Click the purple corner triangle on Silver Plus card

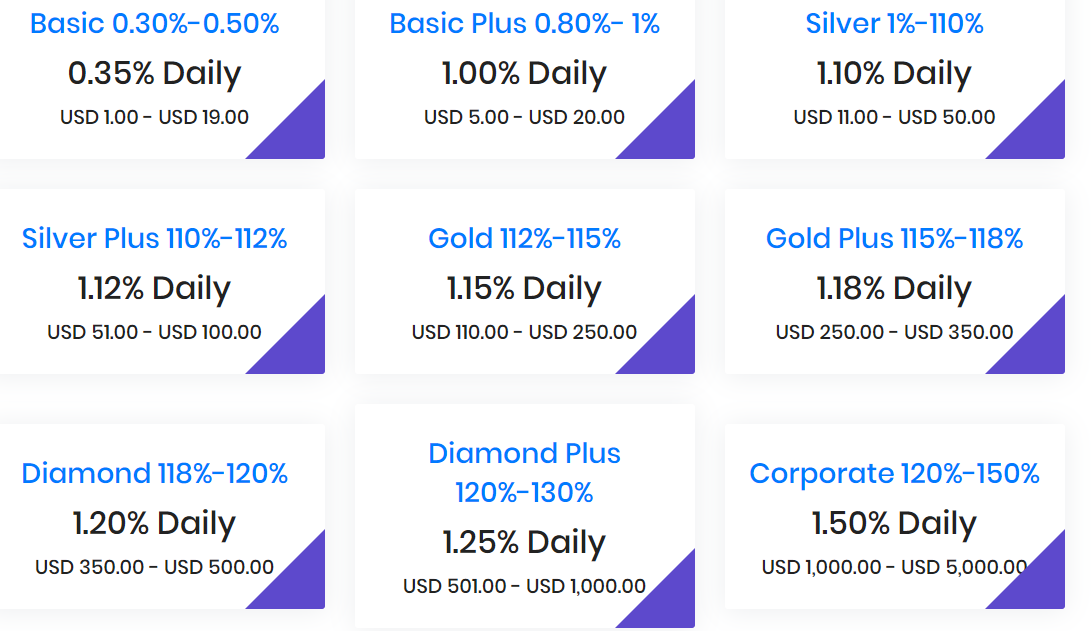click(x=298, y=347)
